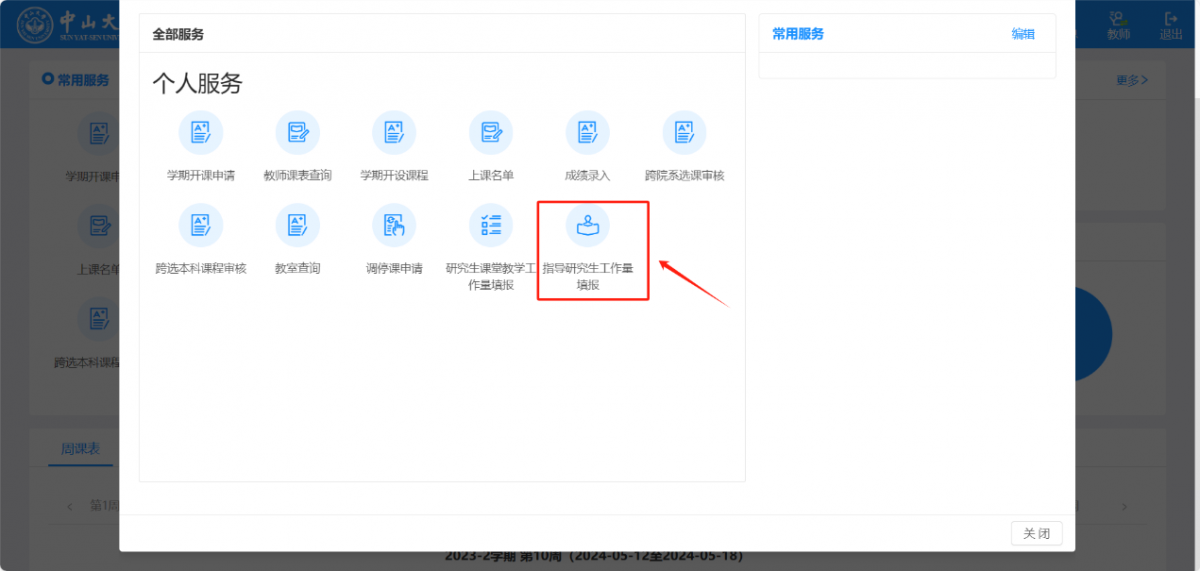
Task: Click the 教师 role icon
Action: tap(1118, 25)
